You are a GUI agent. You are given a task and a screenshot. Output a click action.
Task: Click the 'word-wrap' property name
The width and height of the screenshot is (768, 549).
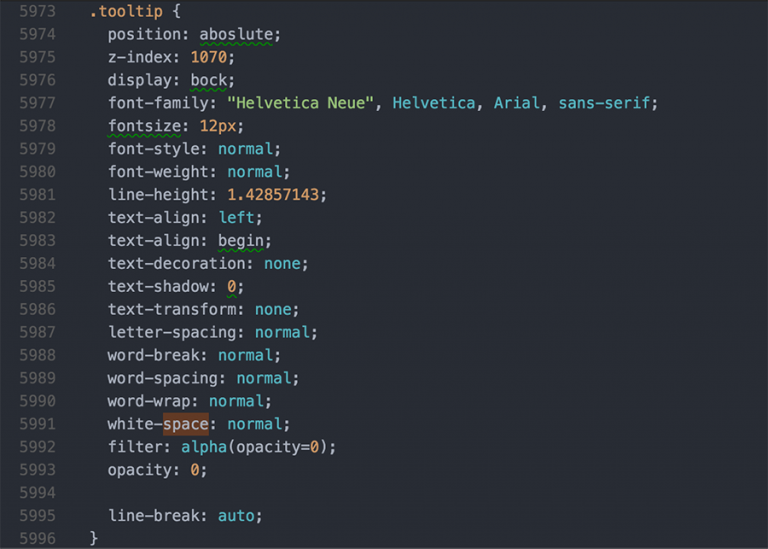pos(149,401)
